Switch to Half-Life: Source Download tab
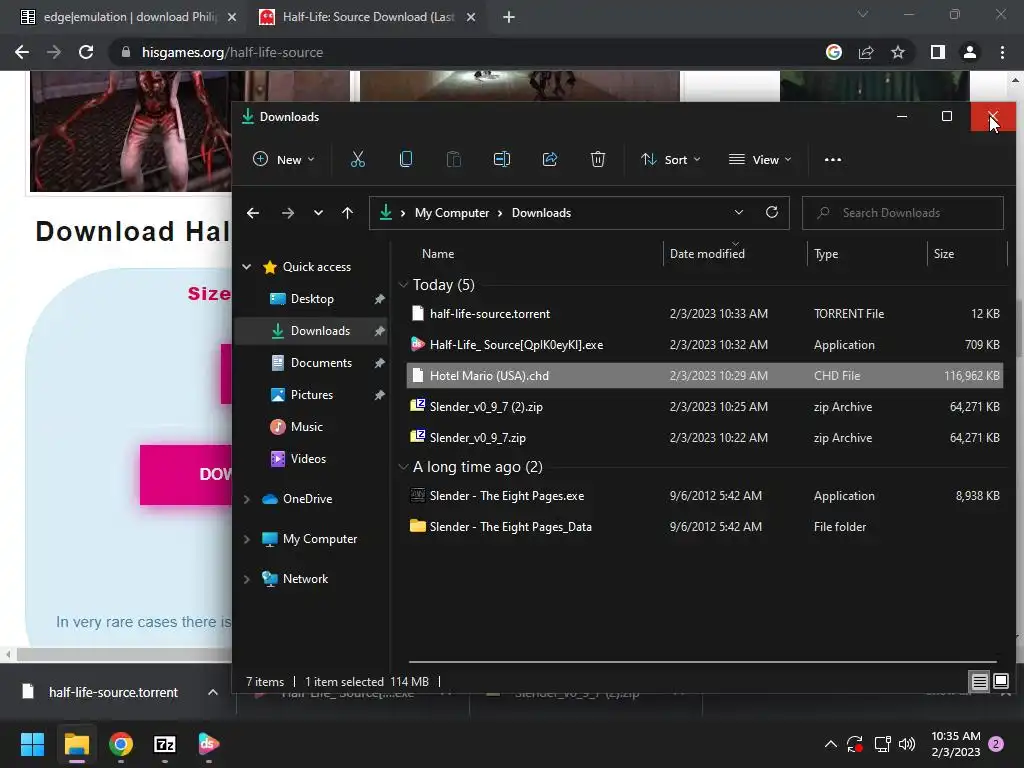 click(x=368, y=17)
